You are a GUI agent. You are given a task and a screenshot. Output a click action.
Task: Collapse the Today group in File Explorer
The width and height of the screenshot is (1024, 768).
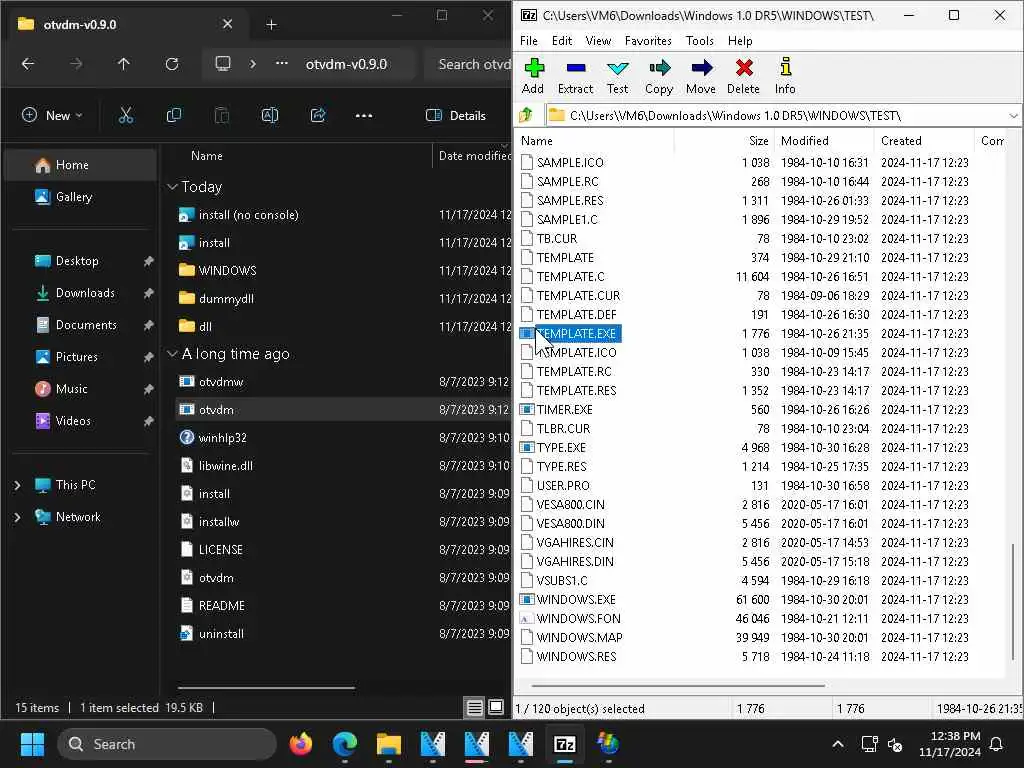tap(172, 187)
